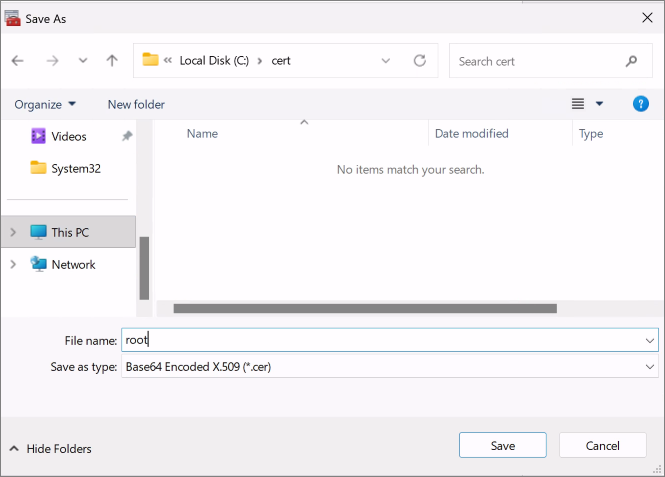This screenshot has width=665, height=477.
Task: Go back with the left arrow
Action: tap(17, 61)
